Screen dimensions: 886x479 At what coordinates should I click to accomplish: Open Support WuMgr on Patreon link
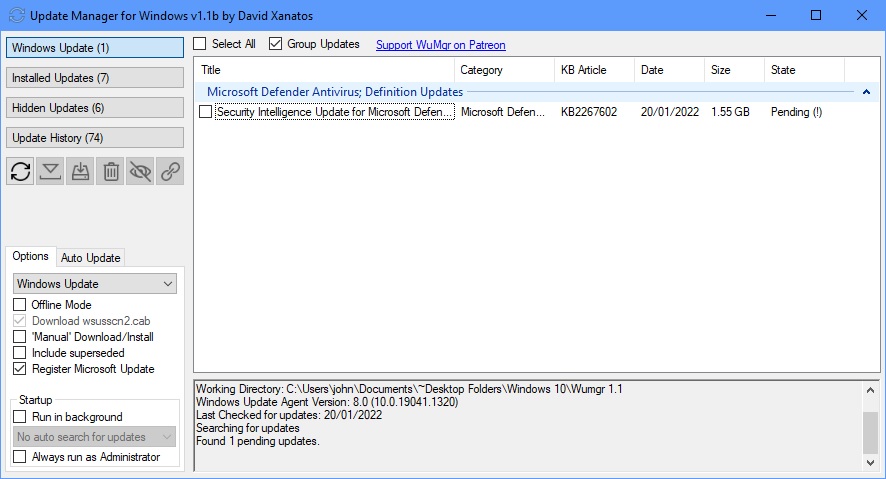pyautogui.click(x=441, y=45)
